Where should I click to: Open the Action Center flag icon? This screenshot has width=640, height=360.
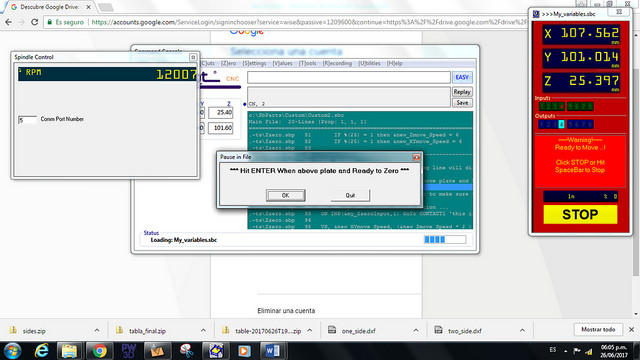(x=577, y=351)
